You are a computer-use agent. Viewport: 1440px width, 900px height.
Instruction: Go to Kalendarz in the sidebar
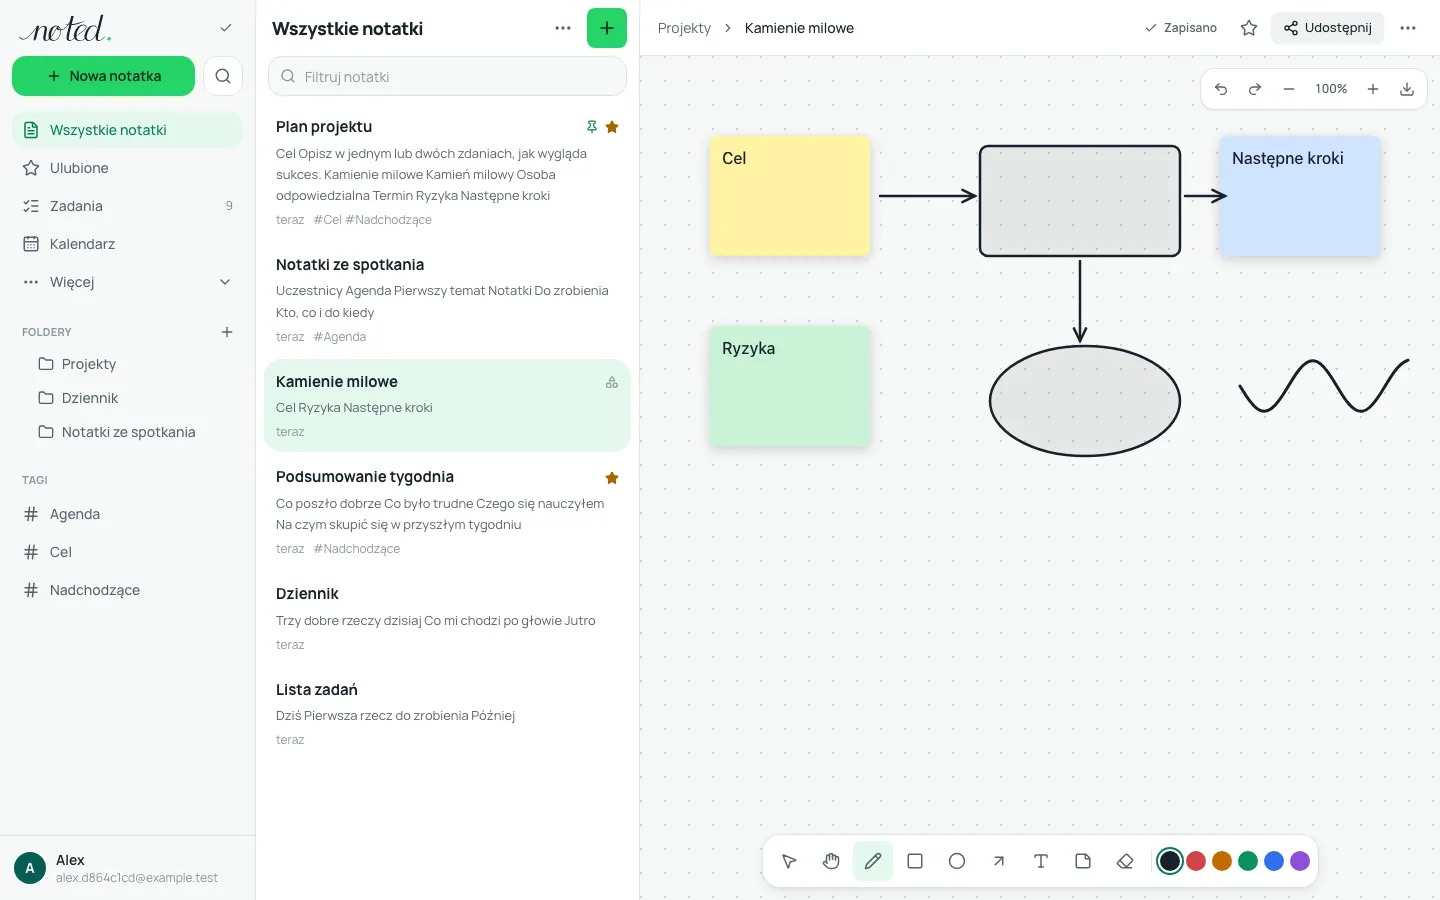pos(128,244)
